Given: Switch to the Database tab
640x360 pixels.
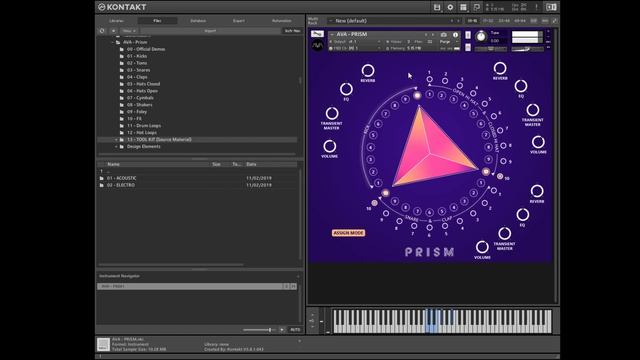Looking at the screenshot, I should click(x=198, y=20).
